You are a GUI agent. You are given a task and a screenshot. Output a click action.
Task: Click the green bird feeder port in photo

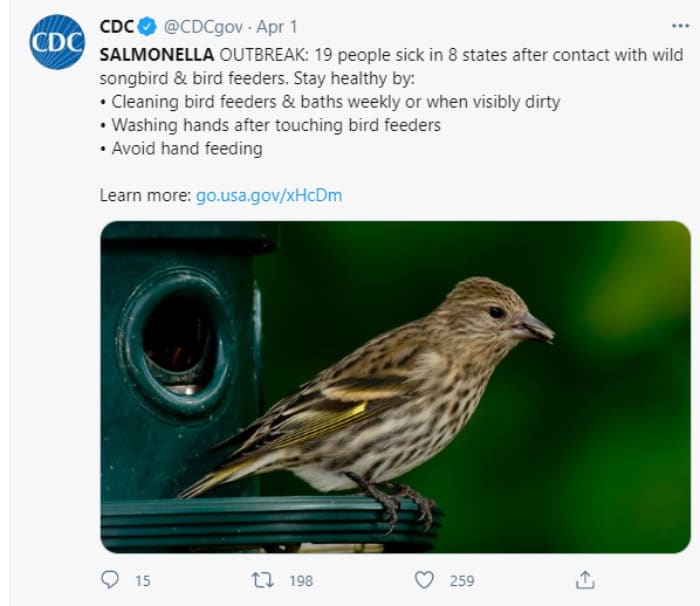(173, 342)
